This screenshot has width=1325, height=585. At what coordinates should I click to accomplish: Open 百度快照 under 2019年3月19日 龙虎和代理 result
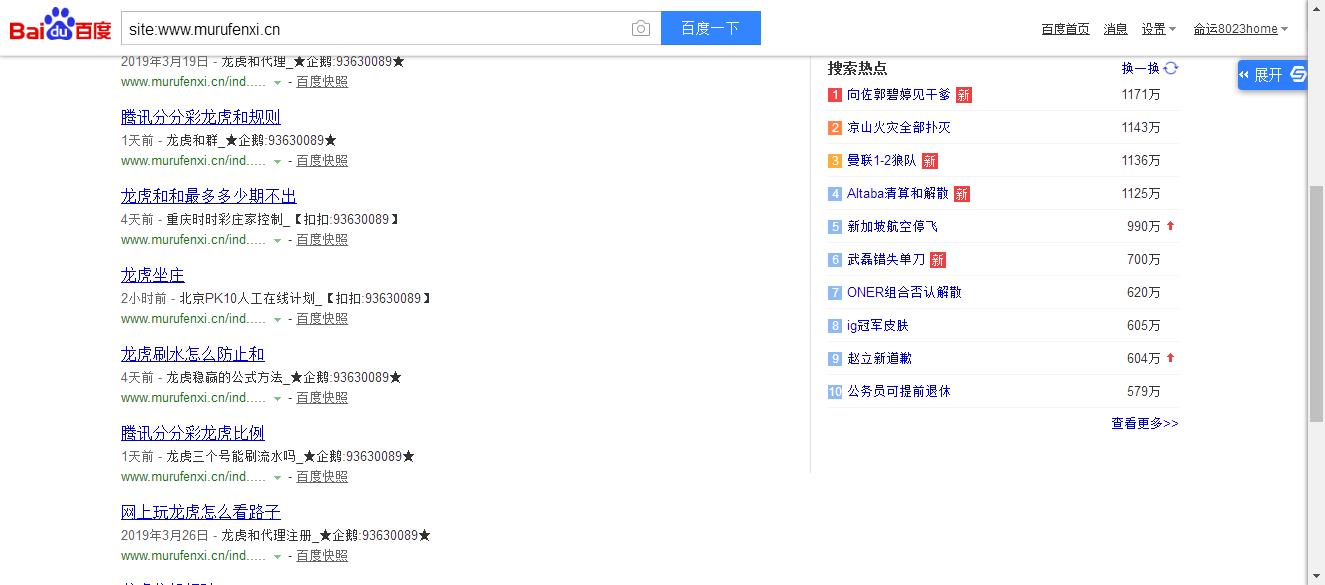coord(322,82)
